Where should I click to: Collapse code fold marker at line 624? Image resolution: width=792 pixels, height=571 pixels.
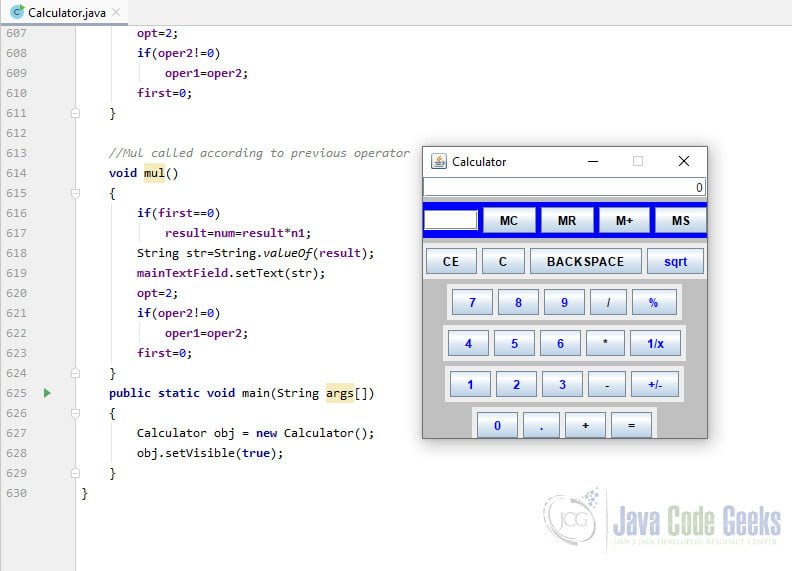[75, 373]
